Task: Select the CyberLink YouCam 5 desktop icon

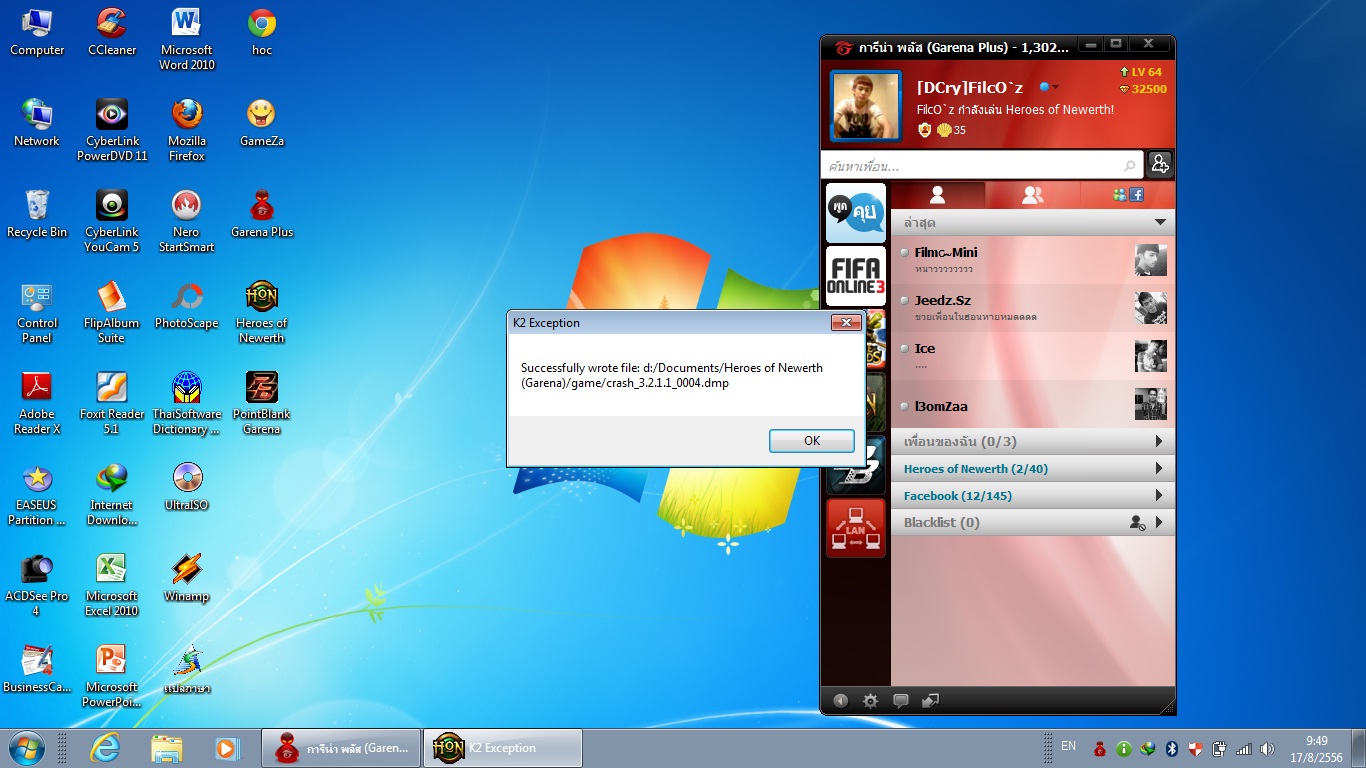Action: click(112, 221)
